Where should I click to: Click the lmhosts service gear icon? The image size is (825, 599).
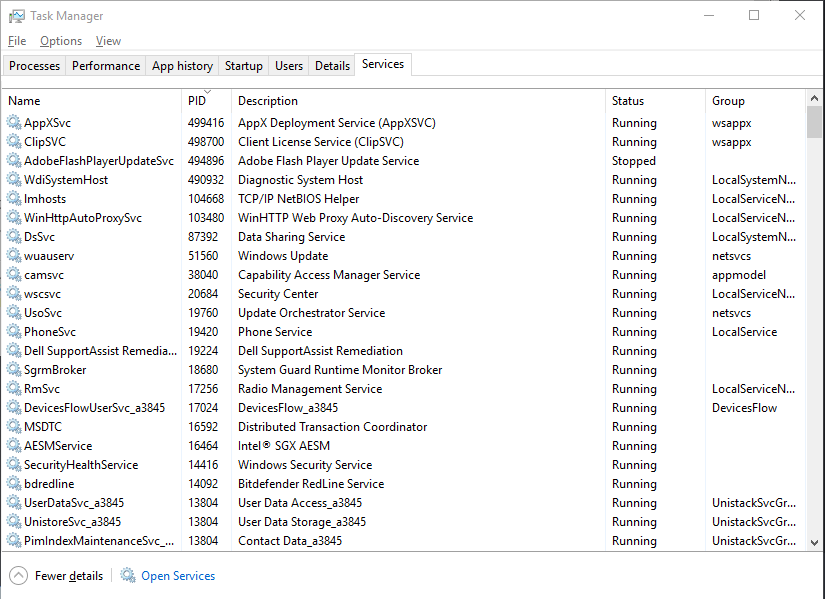[x=14, y=198]
